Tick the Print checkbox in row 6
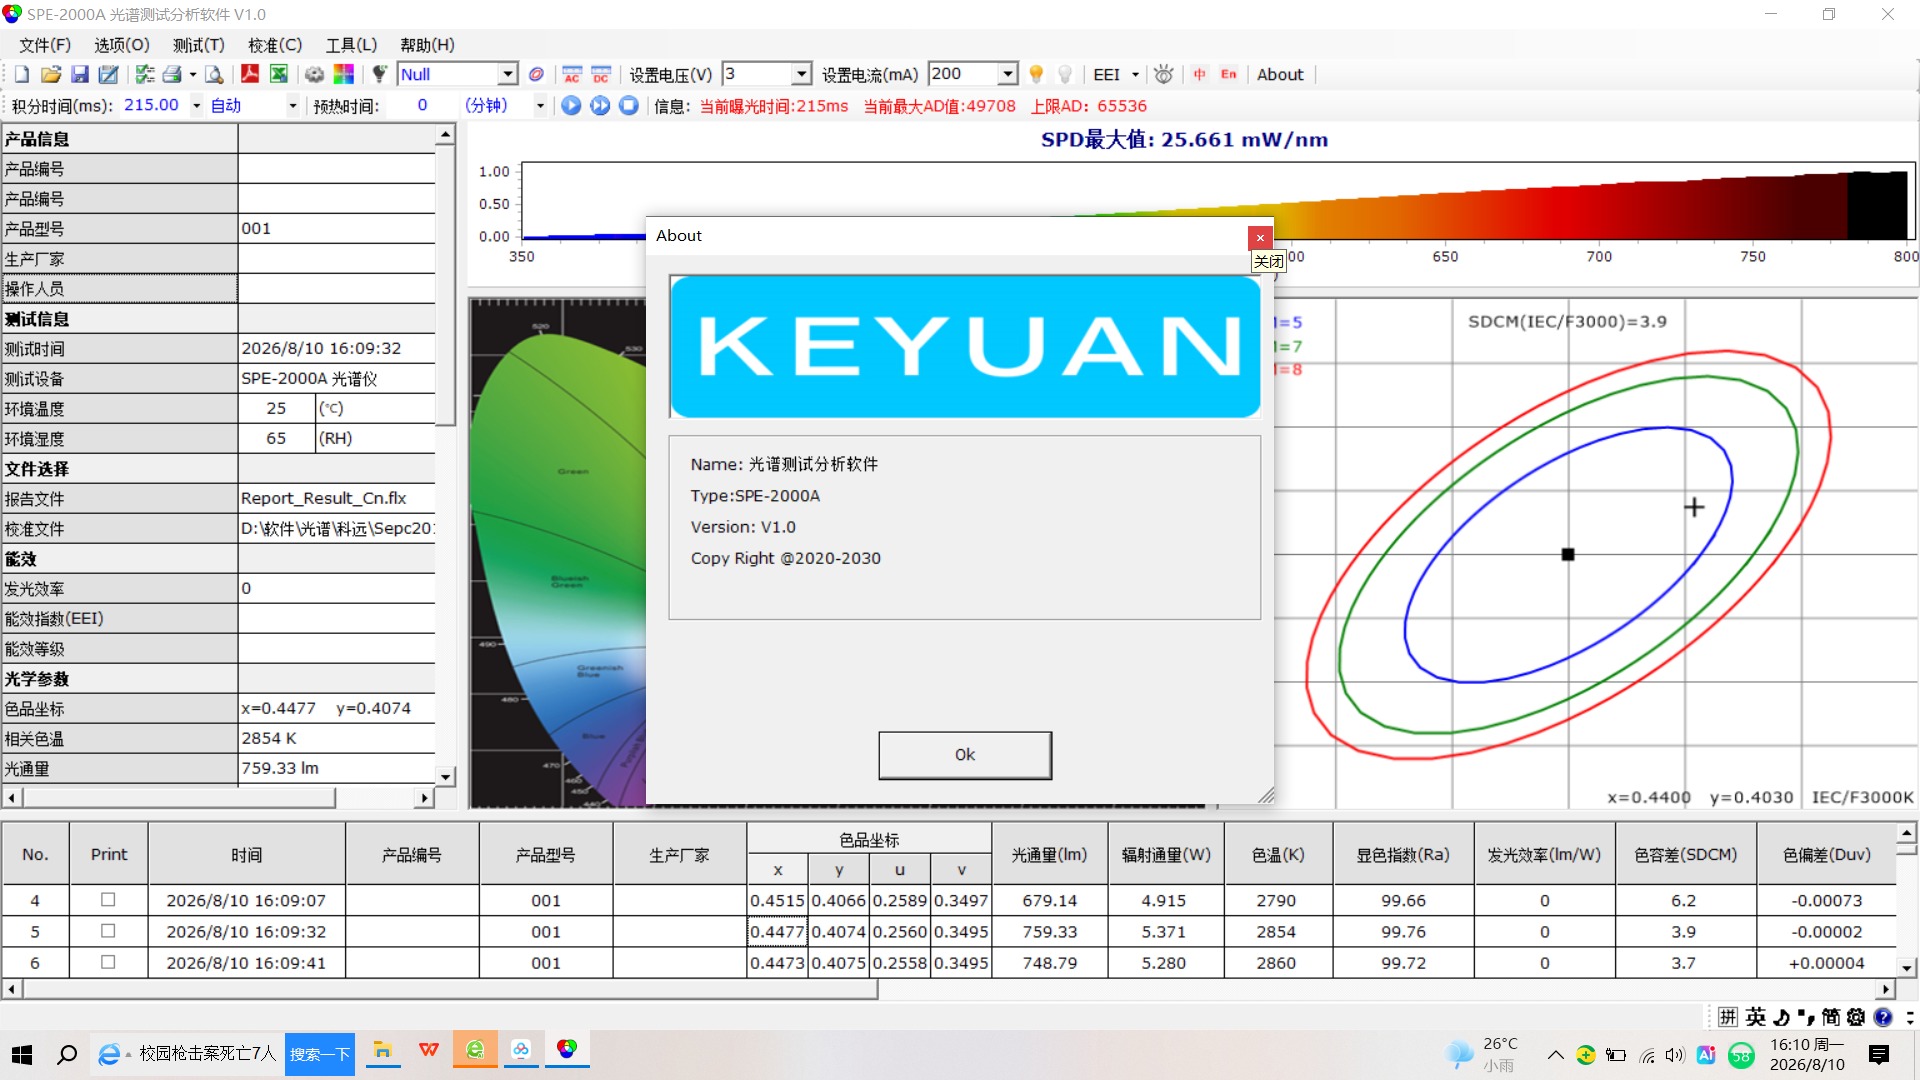 click(x=108, y=962)
